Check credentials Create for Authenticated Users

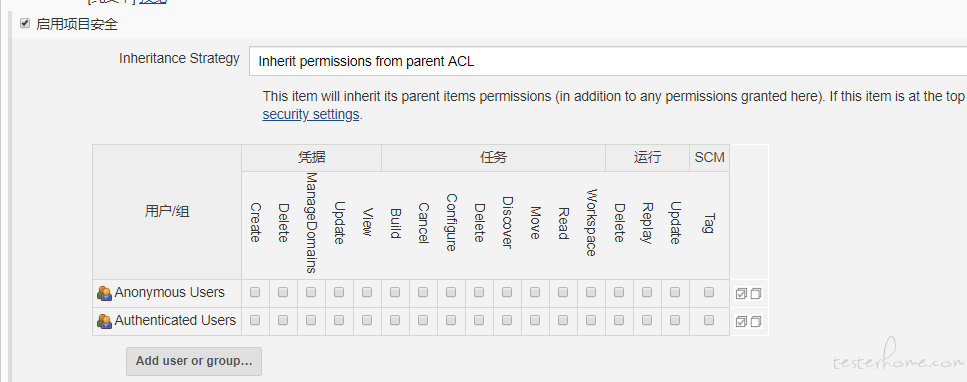click(255, 320)
